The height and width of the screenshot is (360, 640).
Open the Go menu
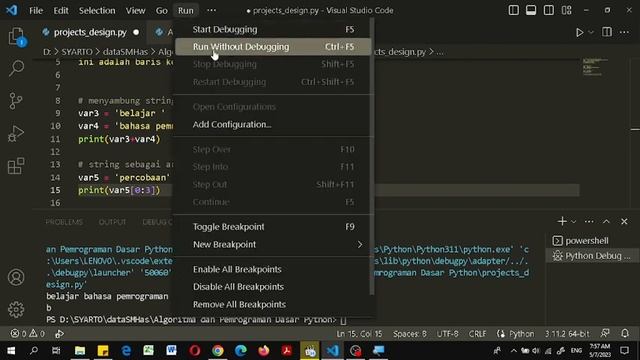162,11
